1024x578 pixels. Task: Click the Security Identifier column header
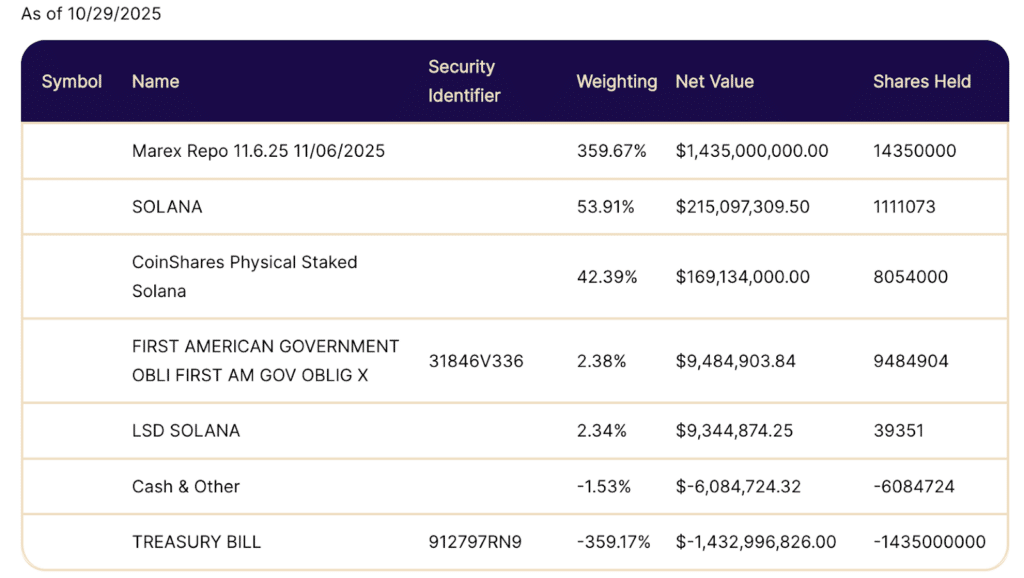tap(464, 81)
